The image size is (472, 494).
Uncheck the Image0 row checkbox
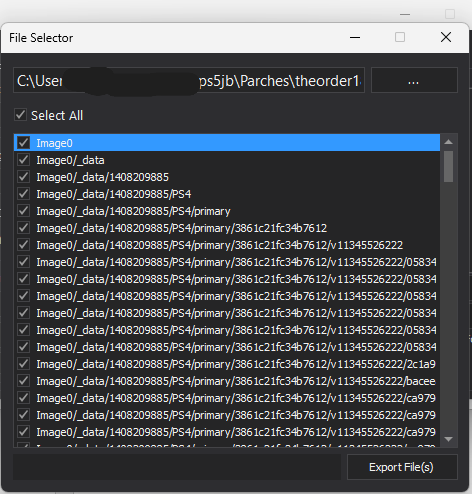(x=24, y=143)
